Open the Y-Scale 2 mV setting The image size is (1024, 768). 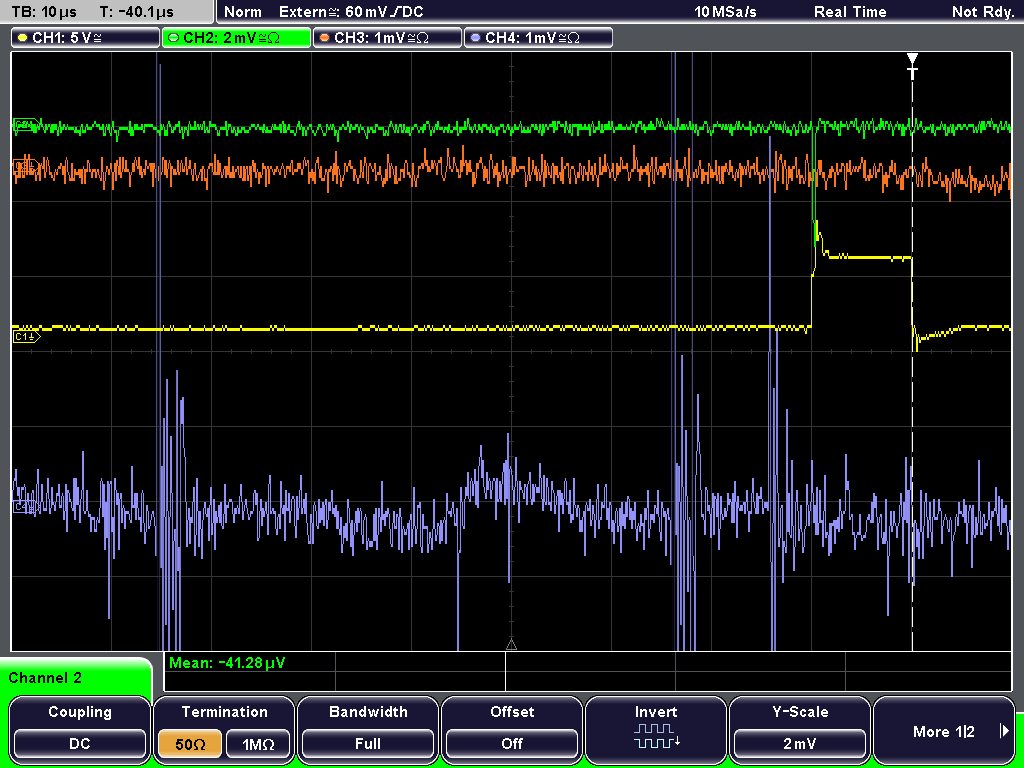point(800,743)
